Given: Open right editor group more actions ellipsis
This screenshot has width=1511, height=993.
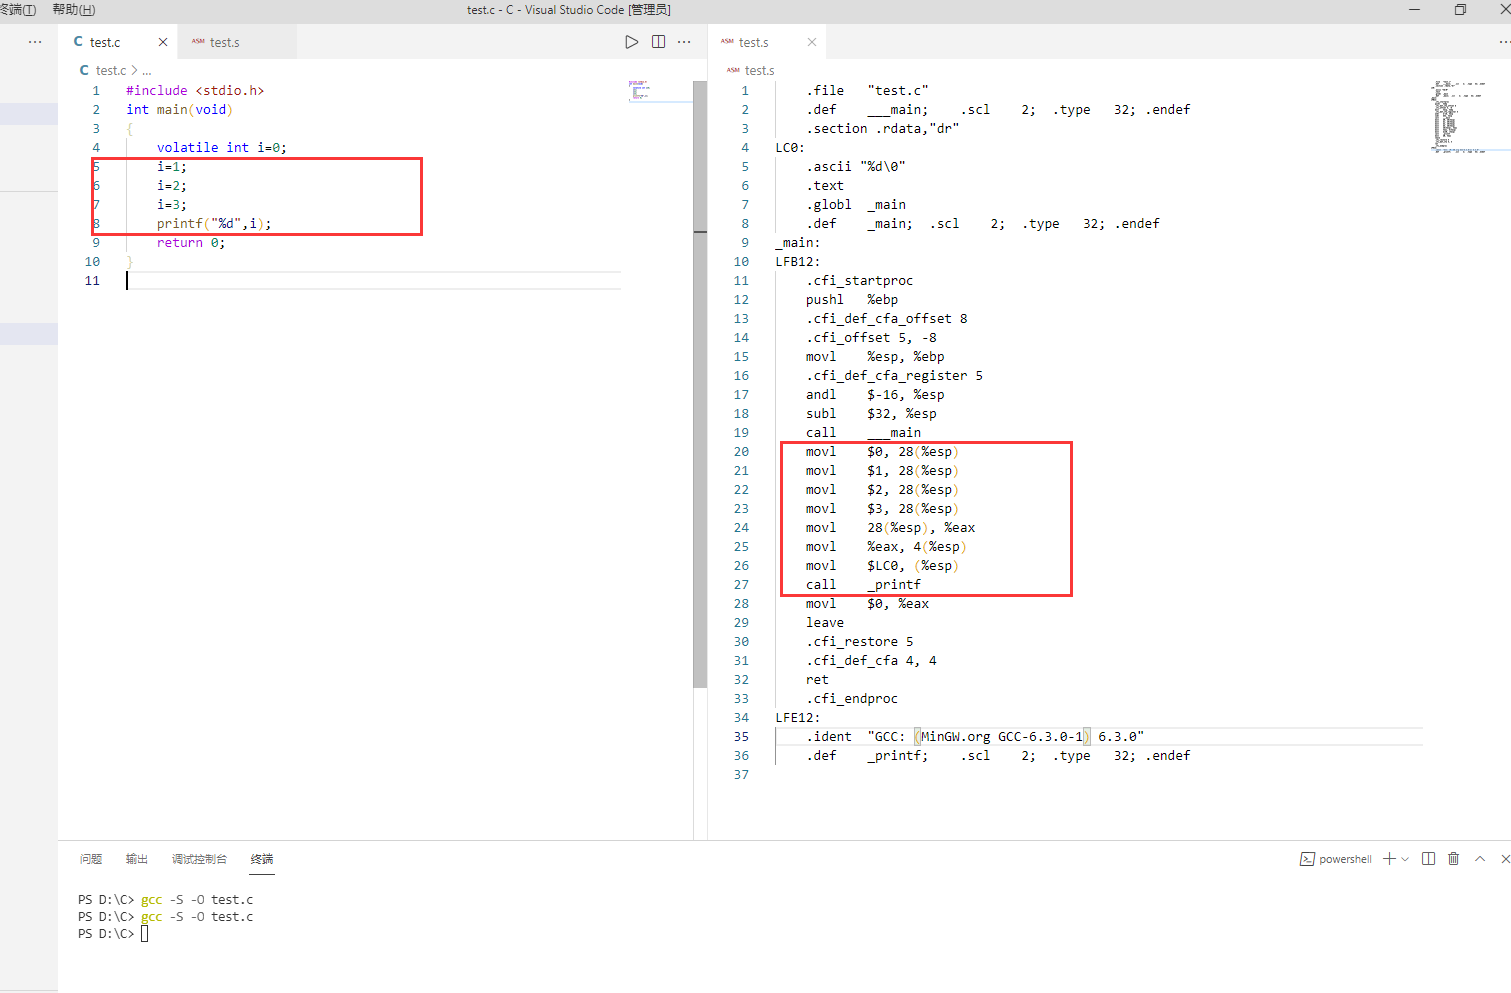Looking at the screenshot, I should 1504,42.
